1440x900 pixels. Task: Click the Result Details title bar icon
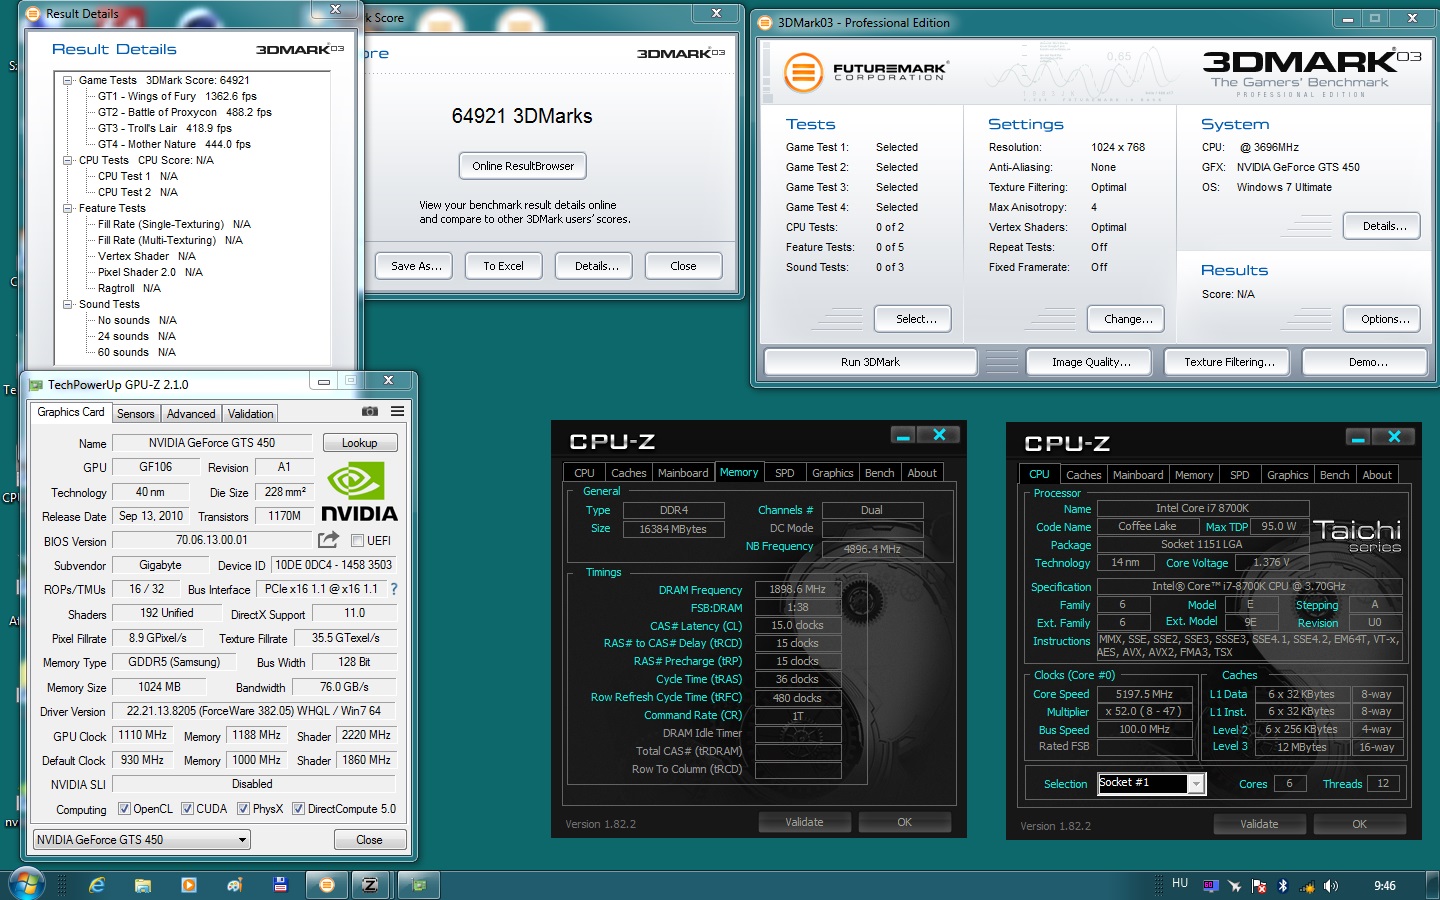pos(33,14)
